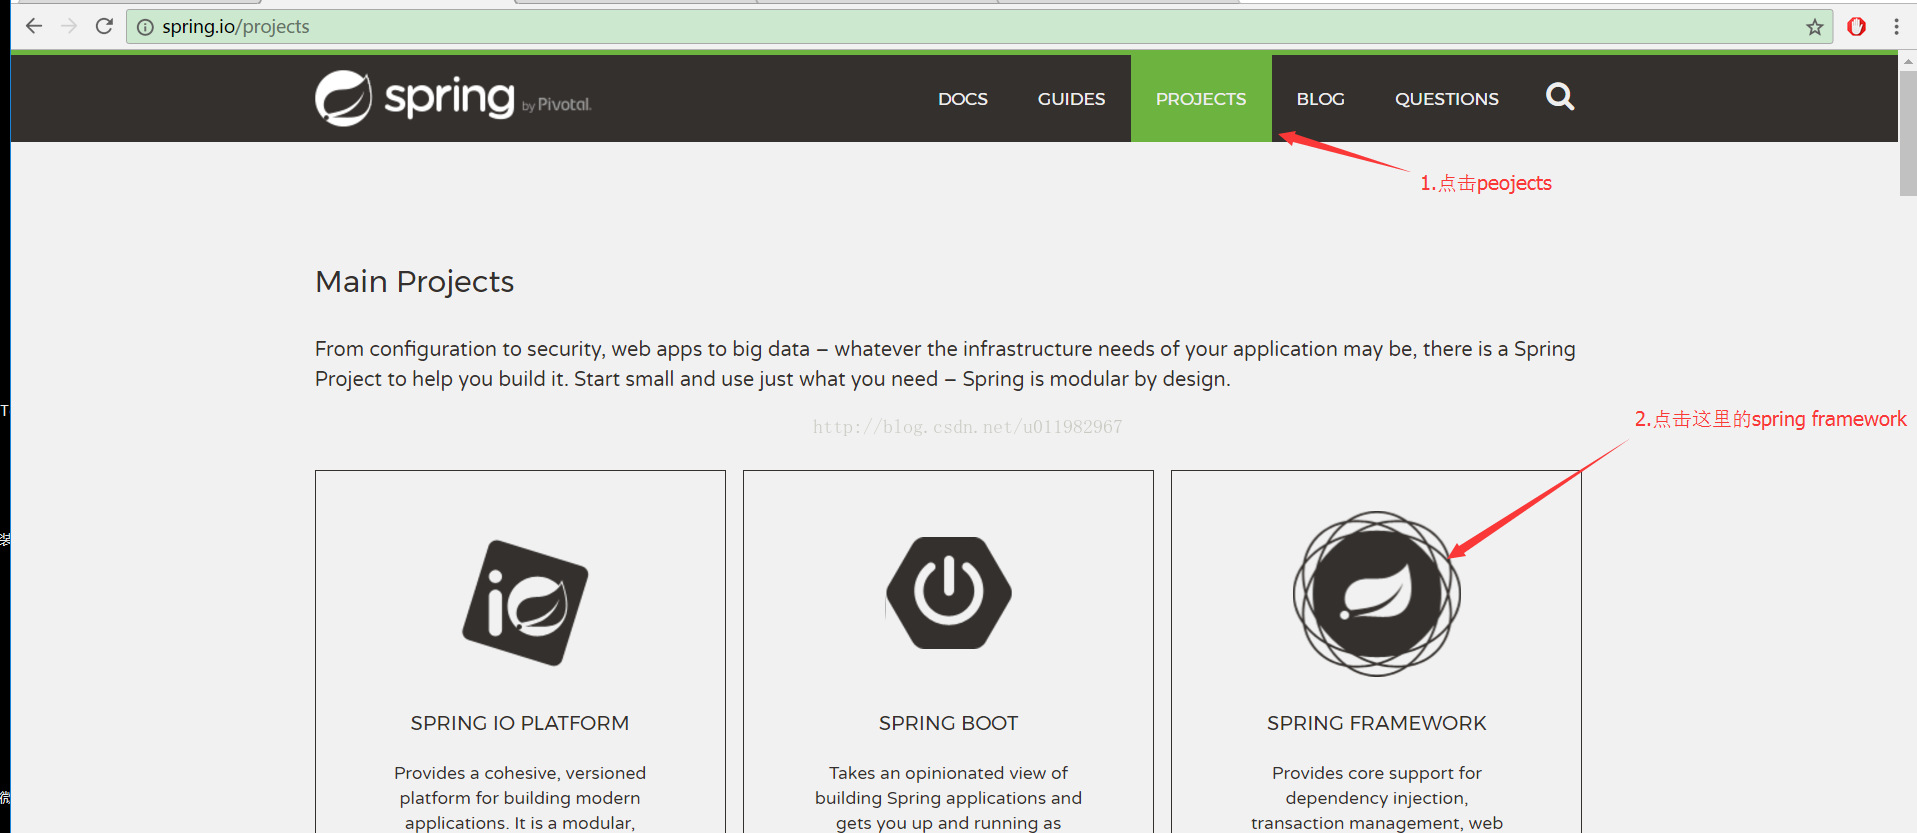This screenshot has height=833, width=1917.
Task: Click the SPRING IO PLATFORM title
Action: tap(520, 723)
